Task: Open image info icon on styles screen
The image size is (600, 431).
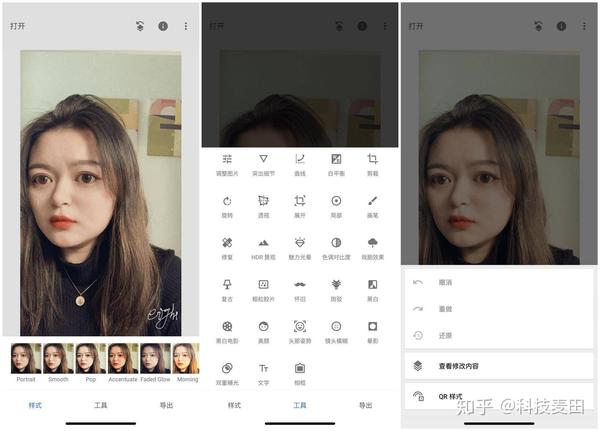Action: point(163,26)
